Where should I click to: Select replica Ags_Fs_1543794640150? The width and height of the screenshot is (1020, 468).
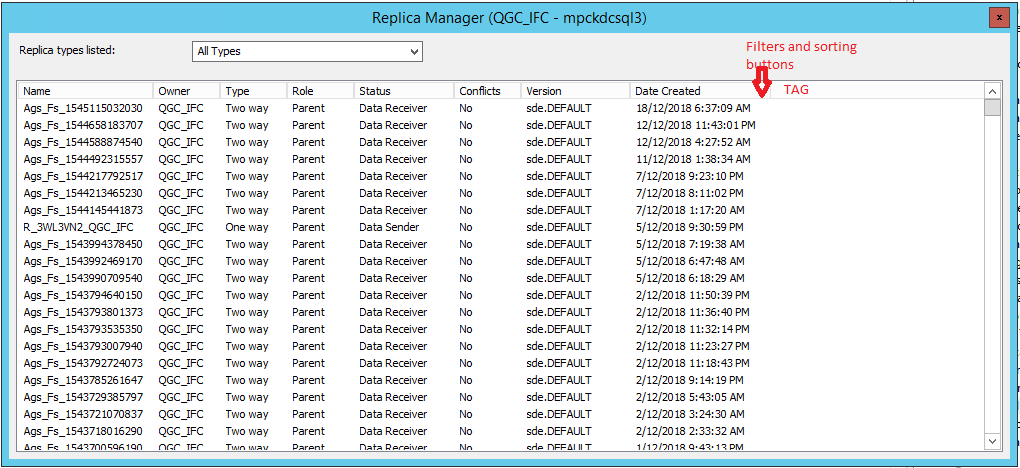coord(83,295)
